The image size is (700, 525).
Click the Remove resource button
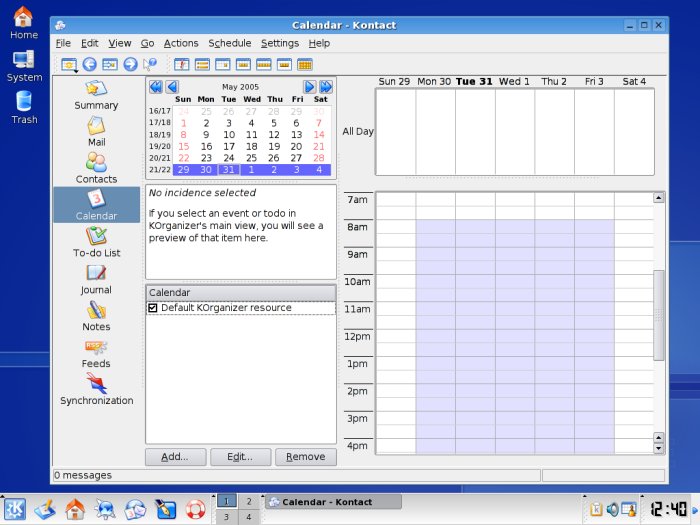click(x=305, y=457)
